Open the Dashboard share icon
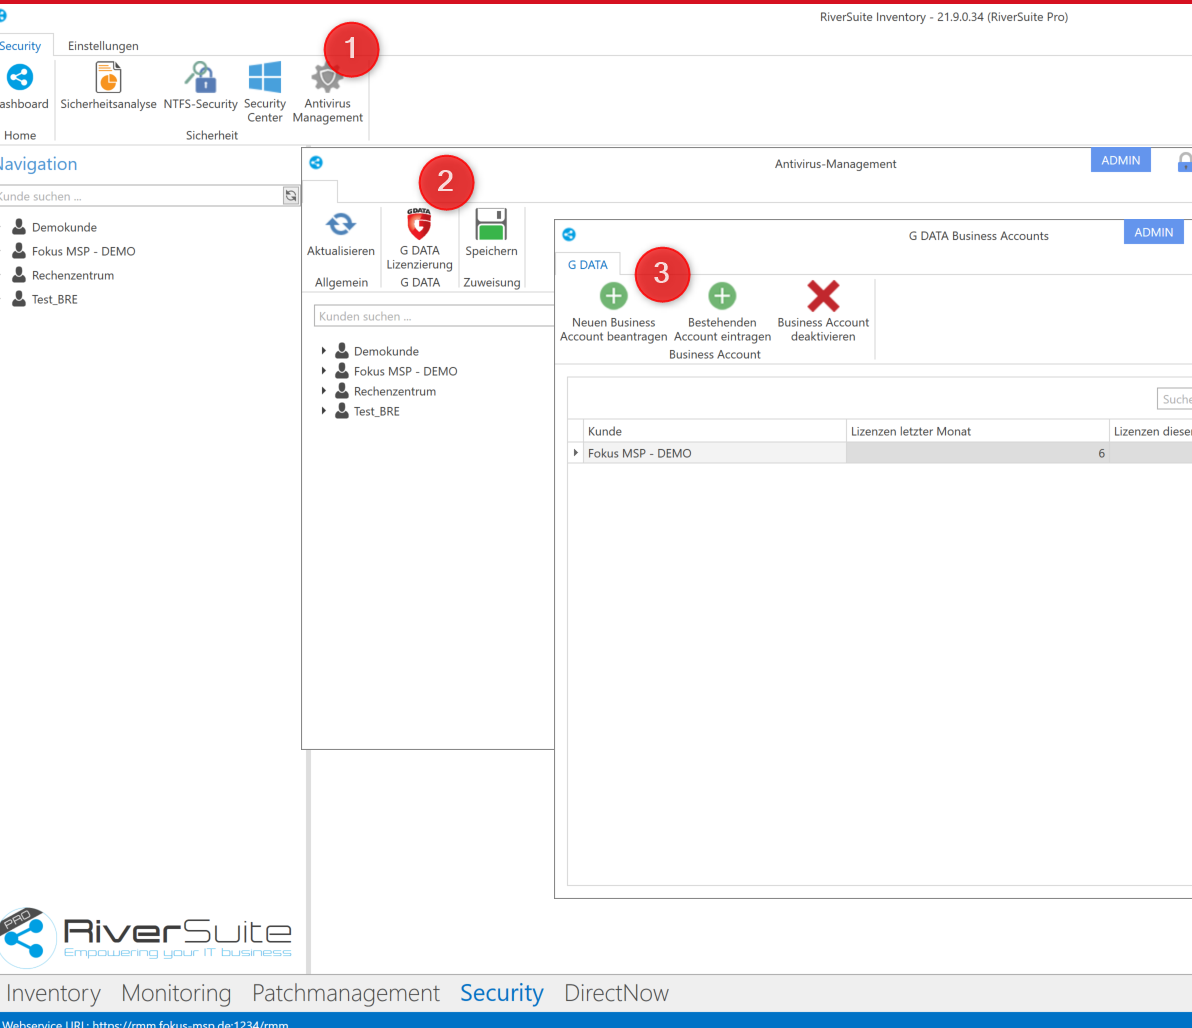This screenshot has height=1028, width=1192. point(20,78)
